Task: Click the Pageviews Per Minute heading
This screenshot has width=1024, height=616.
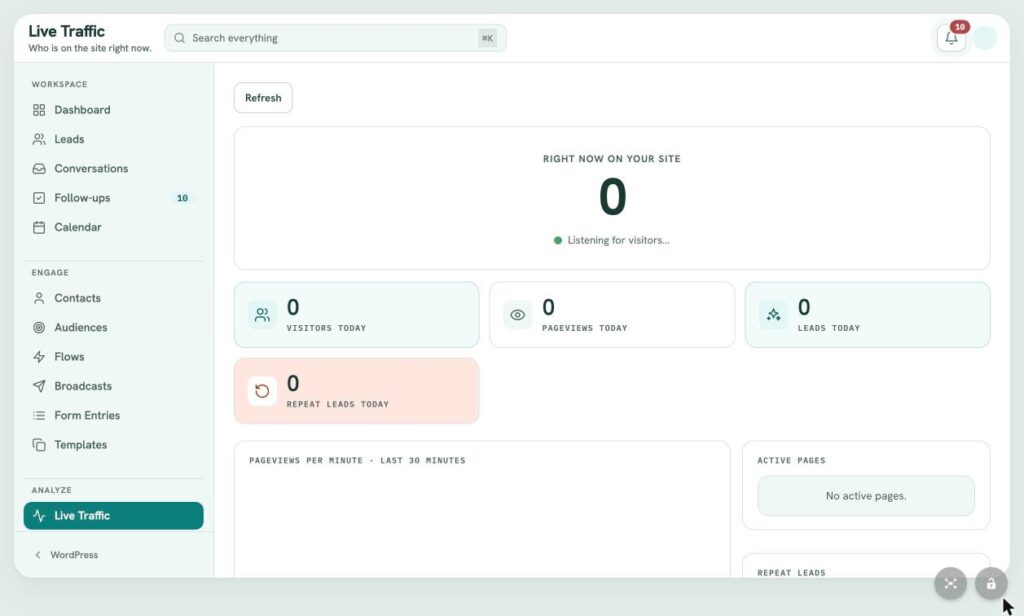Action: [x=357, y=461]
